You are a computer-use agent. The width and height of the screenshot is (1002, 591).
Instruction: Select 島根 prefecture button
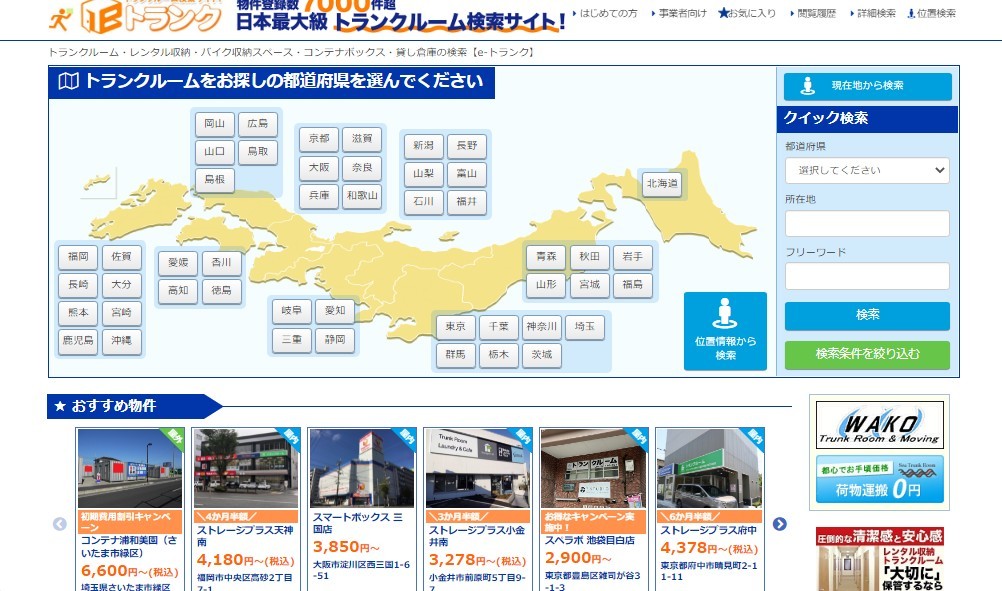pos(215,180)
